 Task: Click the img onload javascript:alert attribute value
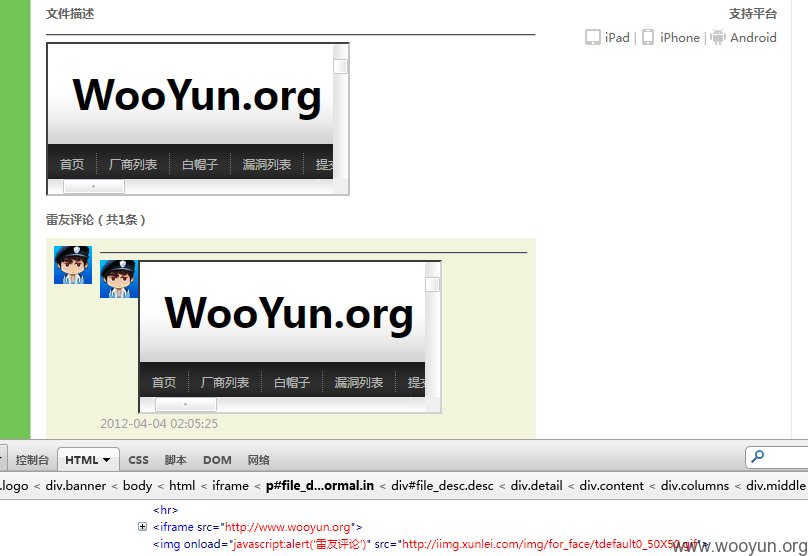point(299,544)
